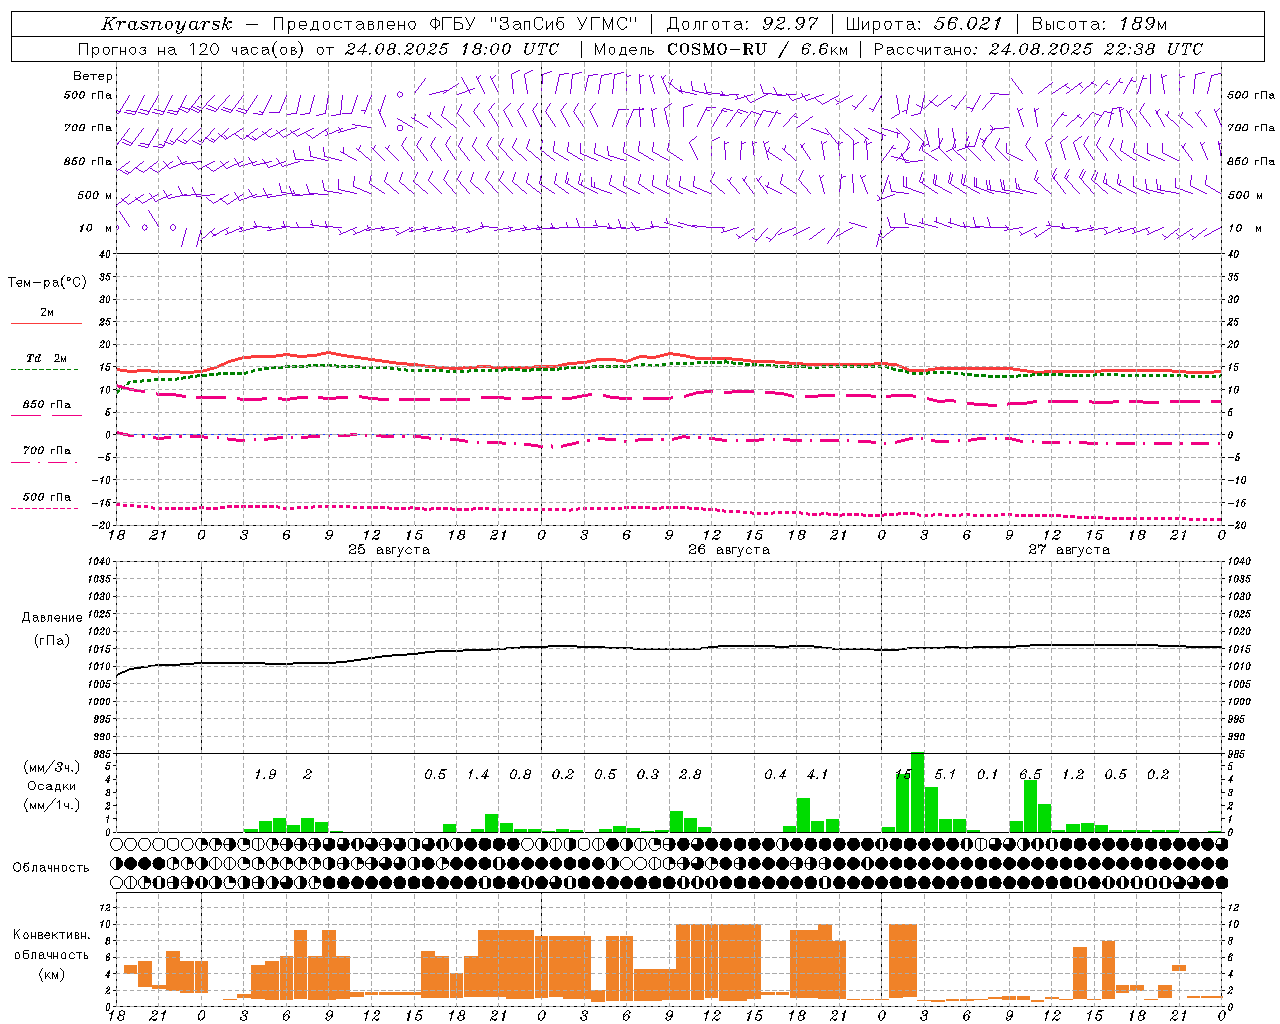Click the 'Тем-ра(°C)' temperature label
This screenshot has height=1024, width=1280.
click(x=47, y=283)
